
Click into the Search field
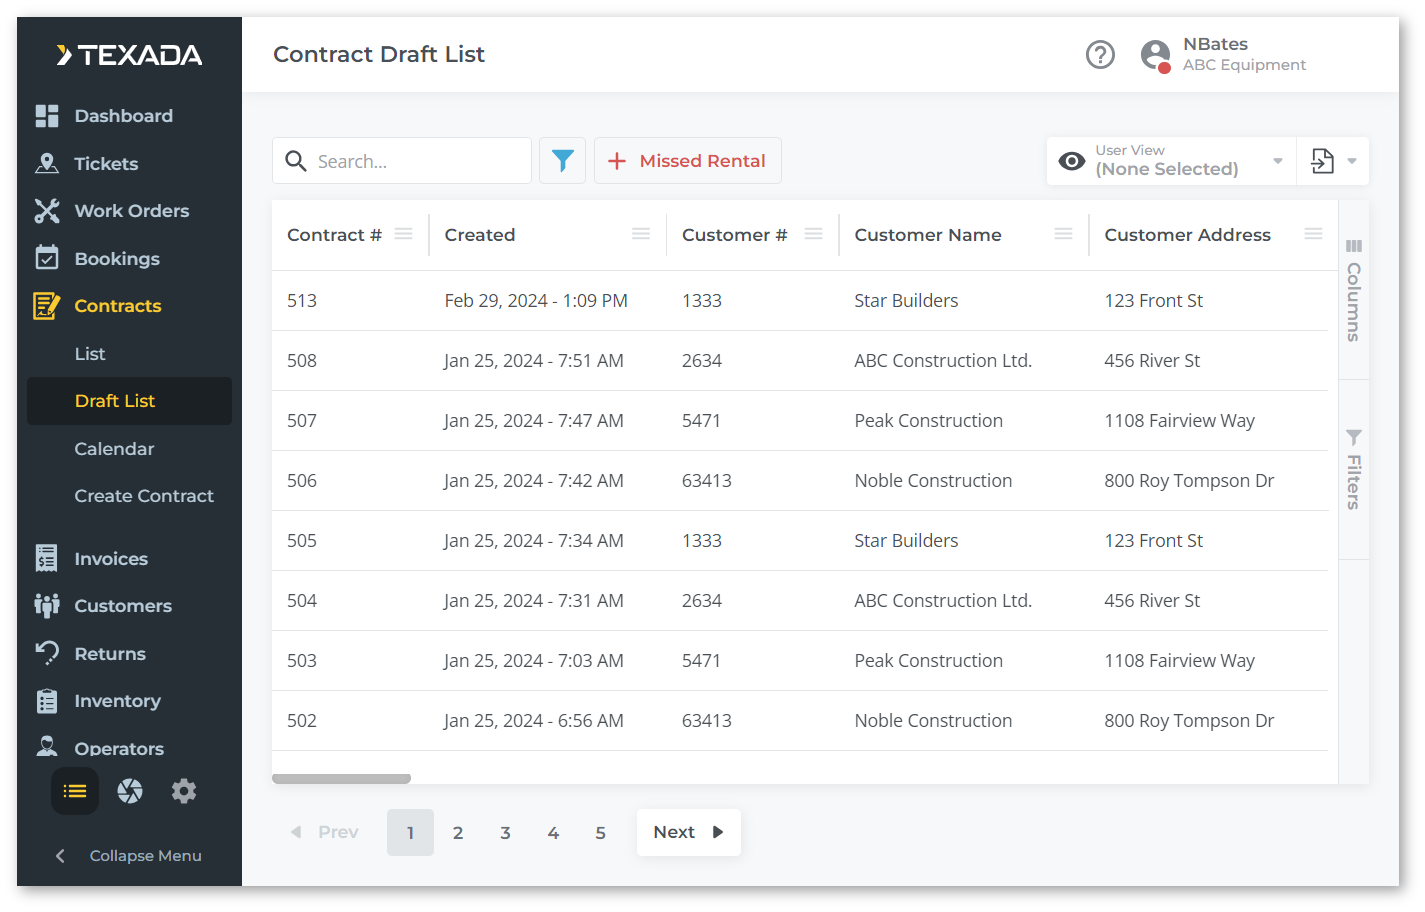402,161
